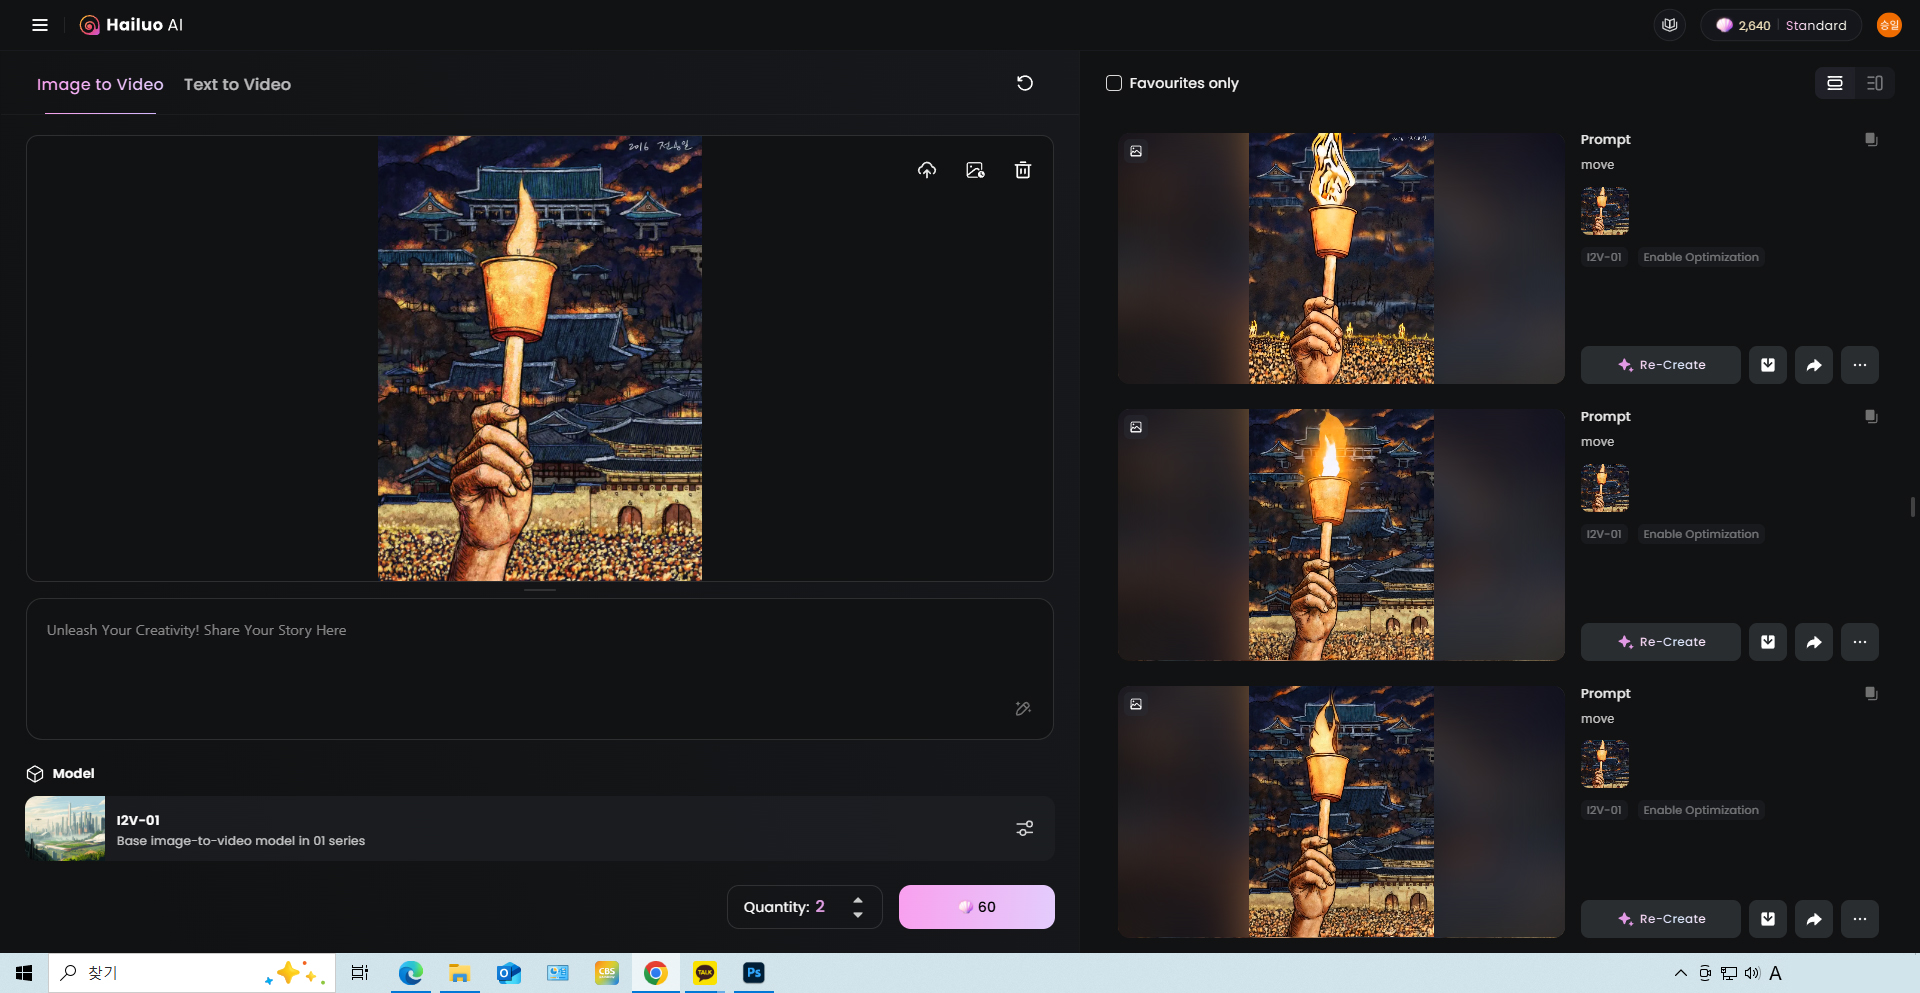Open Task View on the taskbar

tap(360, 973)
